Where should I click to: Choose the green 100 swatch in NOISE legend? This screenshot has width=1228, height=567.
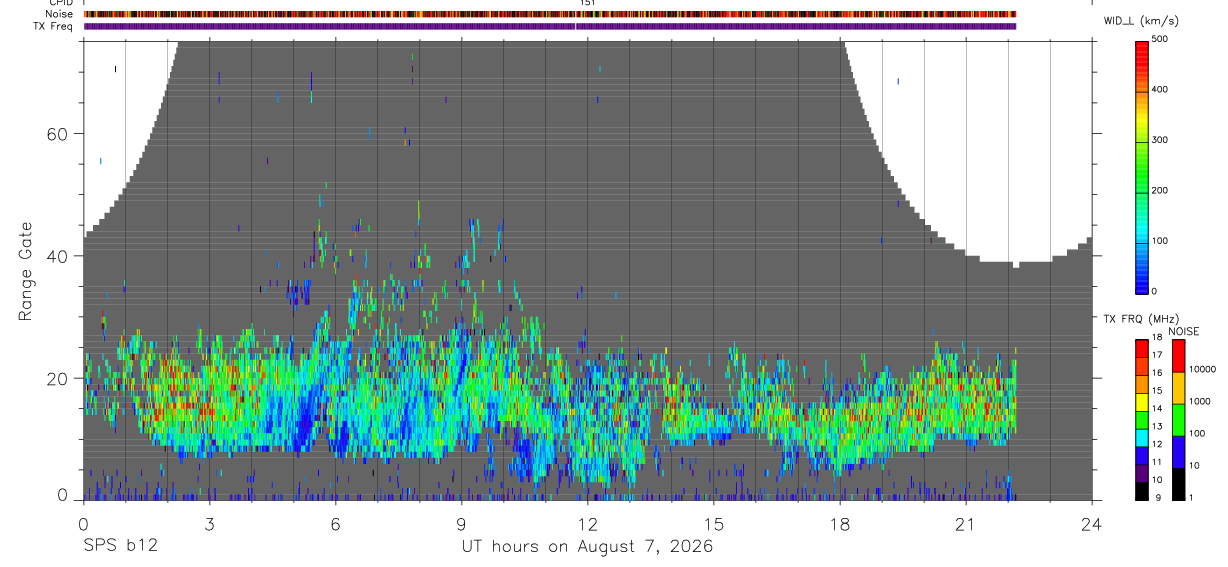click(x=1178, y=420)
